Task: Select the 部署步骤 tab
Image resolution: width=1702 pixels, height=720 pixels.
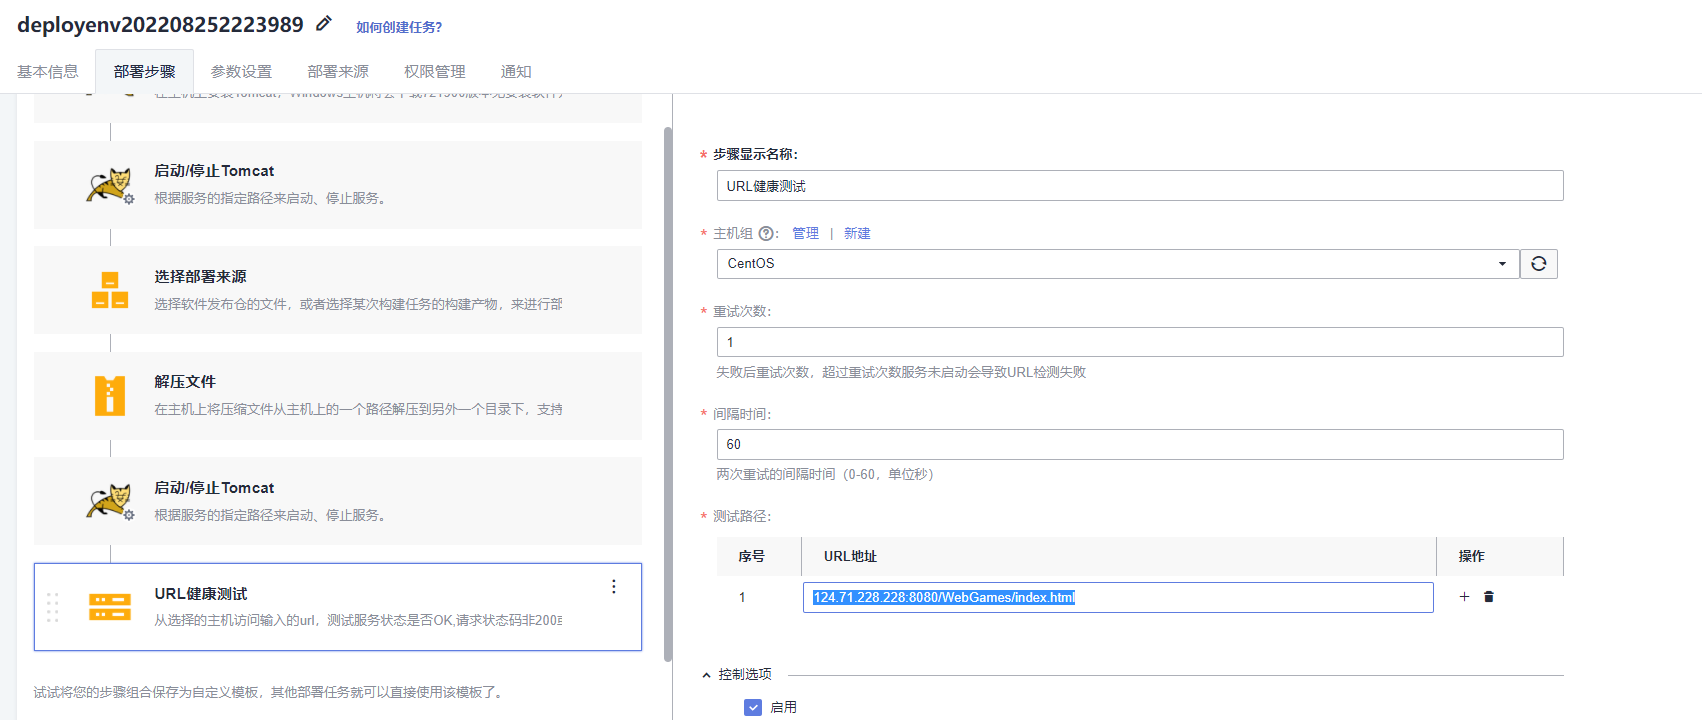Action: coord(145,72)
